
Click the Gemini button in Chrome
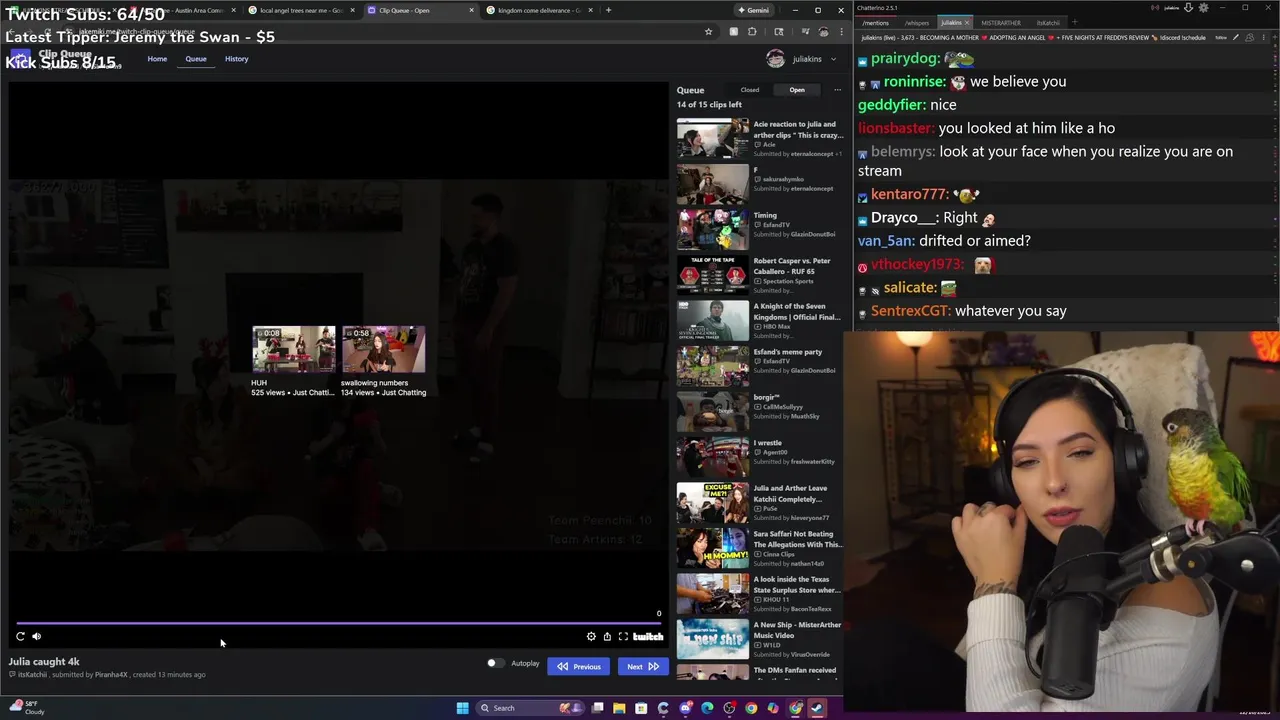tap(754, 10)
